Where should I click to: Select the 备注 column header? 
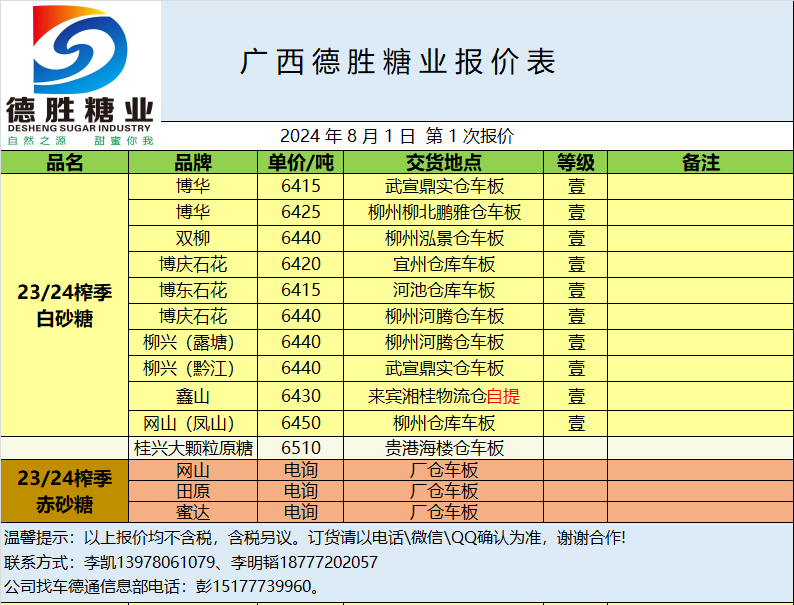700,163
